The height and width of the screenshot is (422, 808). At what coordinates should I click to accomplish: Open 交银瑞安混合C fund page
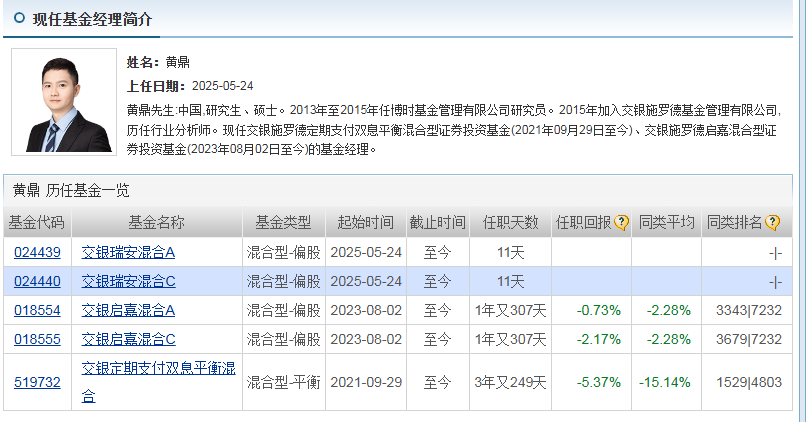click(128, 281)
